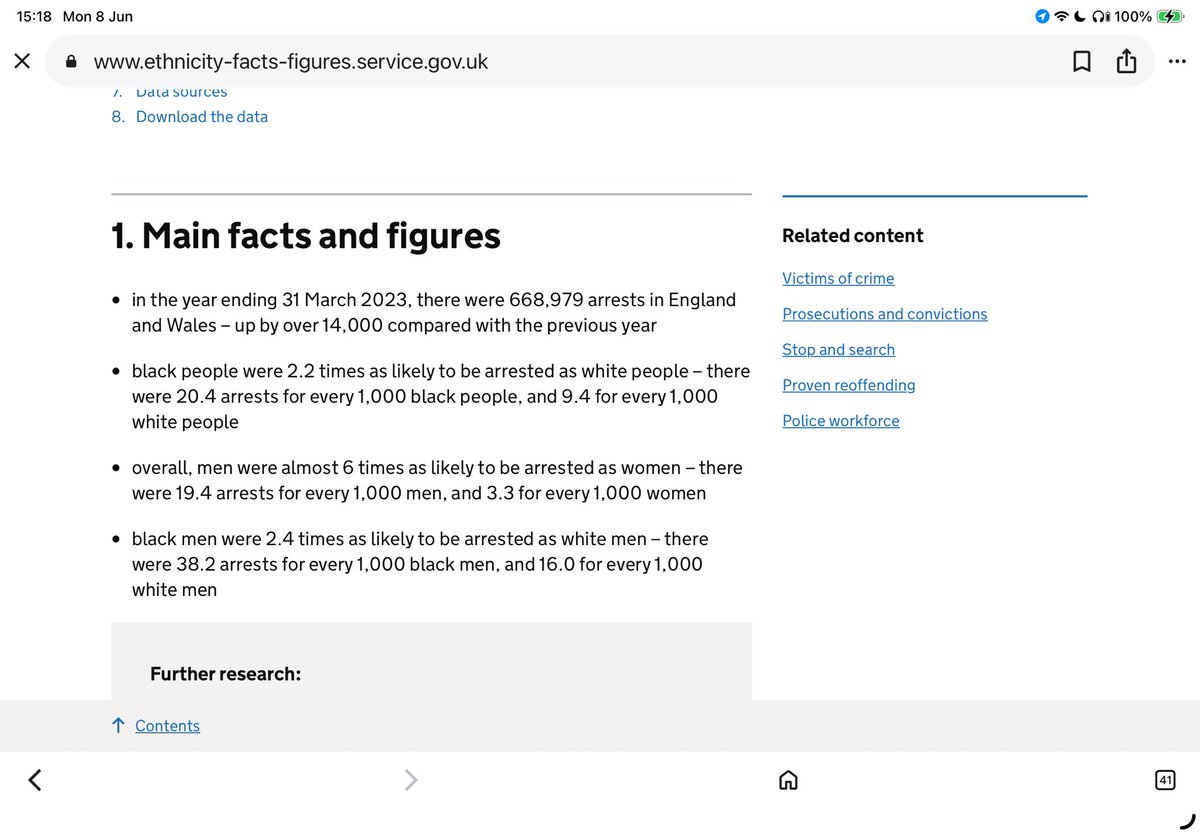Close the browser tab with the X icon
1200x834 pixels.
(x=22, y=62)
